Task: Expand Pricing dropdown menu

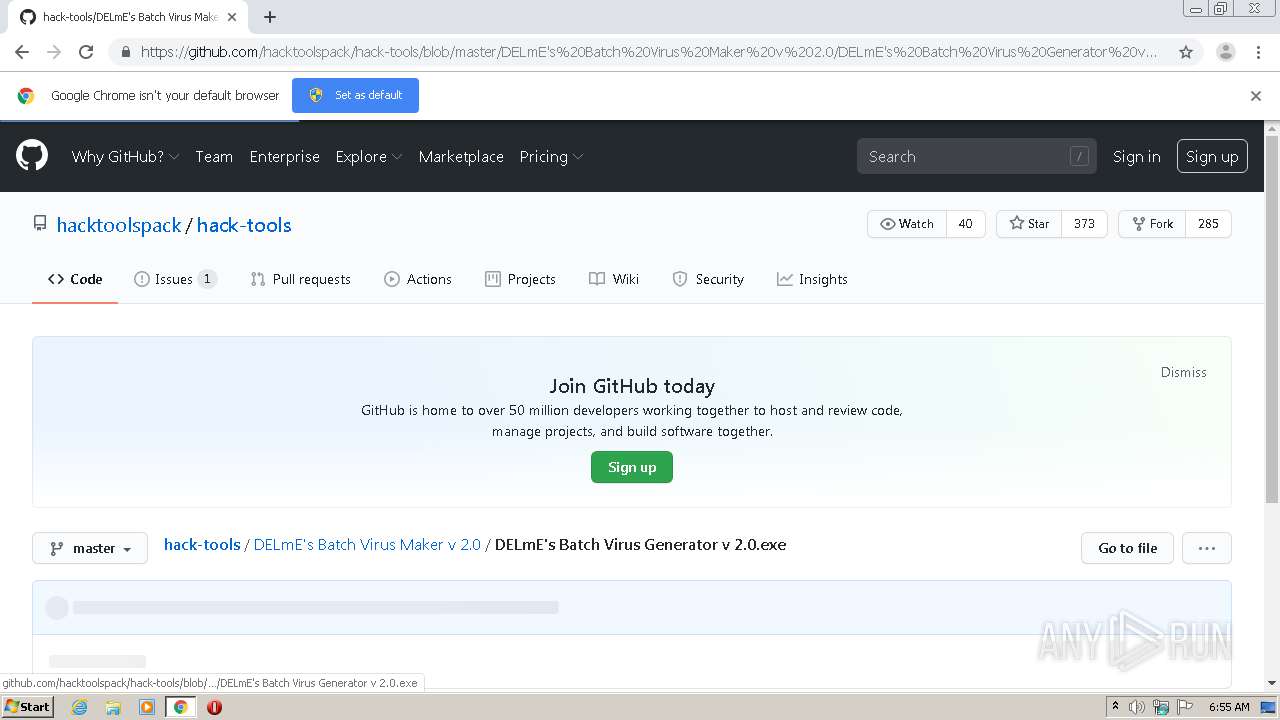Action: tap(551, 156)
